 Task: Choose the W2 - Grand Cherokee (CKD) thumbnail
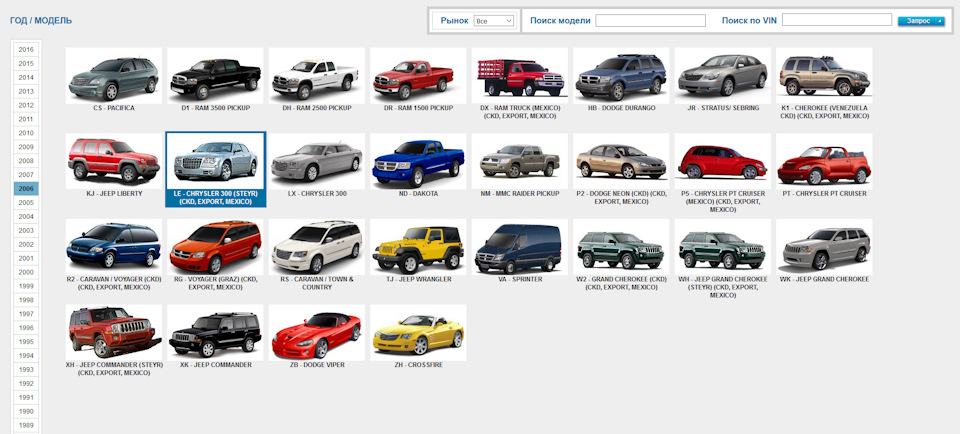coord(621,247)
